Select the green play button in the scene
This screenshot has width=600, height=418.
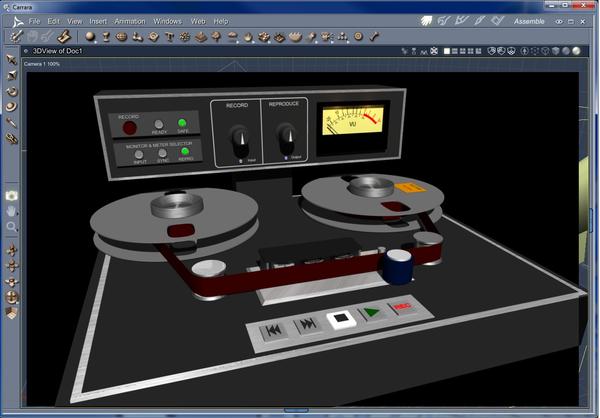[371, 313]
